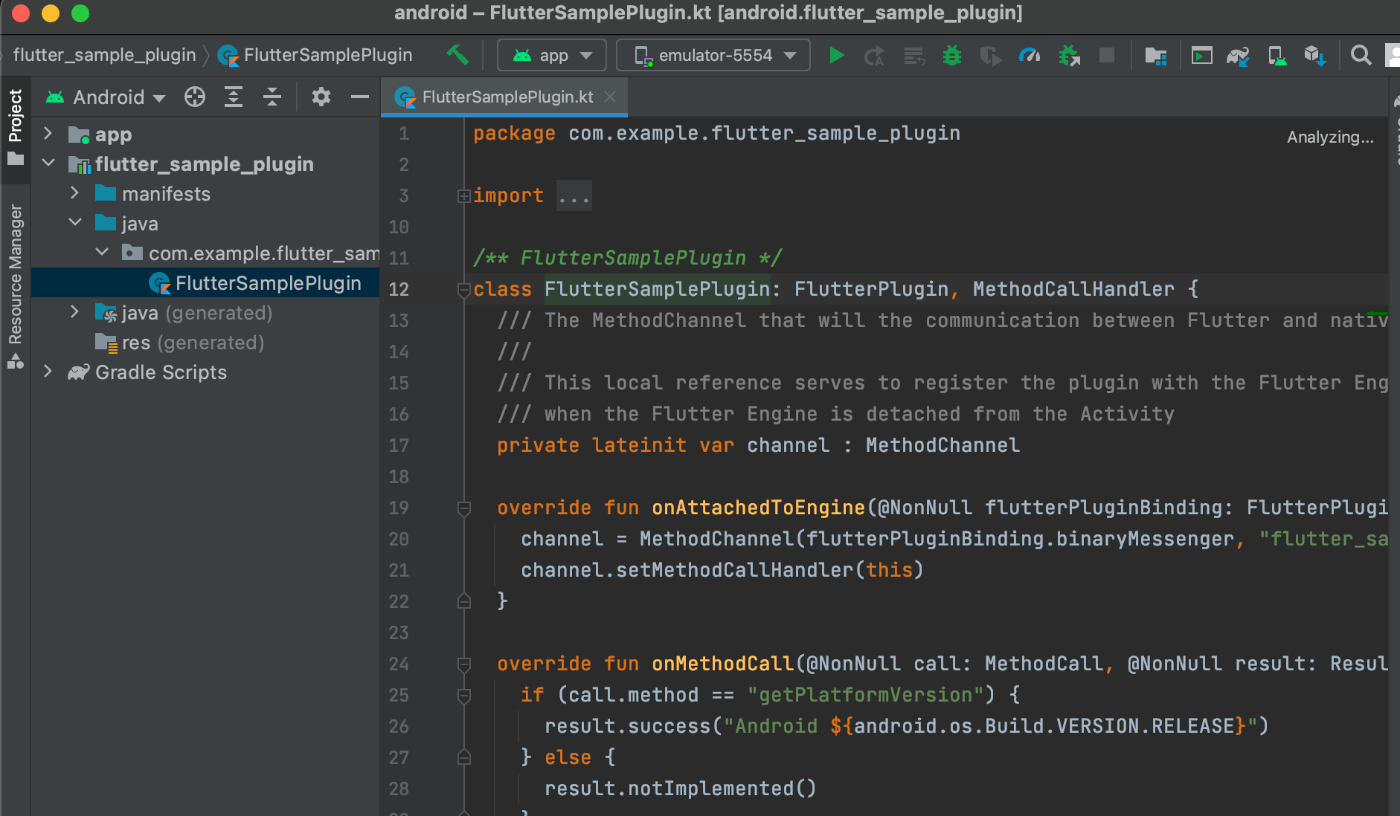Screen dimensions: 1400x816
Task: Click result.notImplemented() on line 28
Action: (680, 789)
